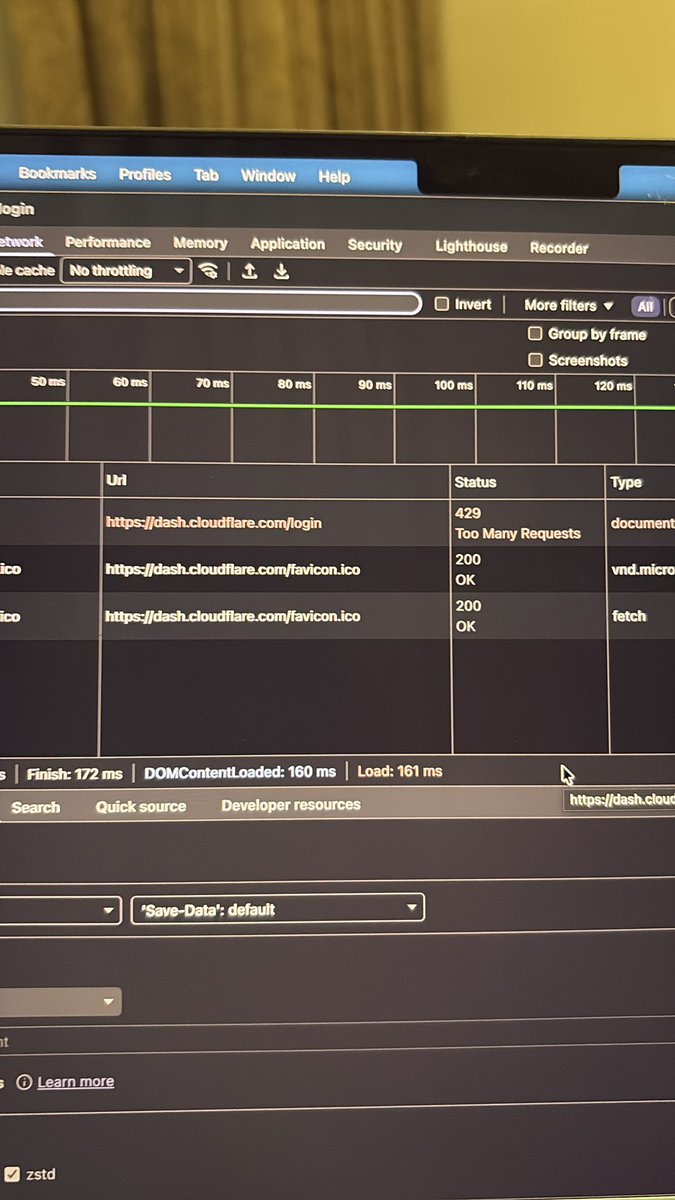Click the network filter input field

tap(210, 303)
